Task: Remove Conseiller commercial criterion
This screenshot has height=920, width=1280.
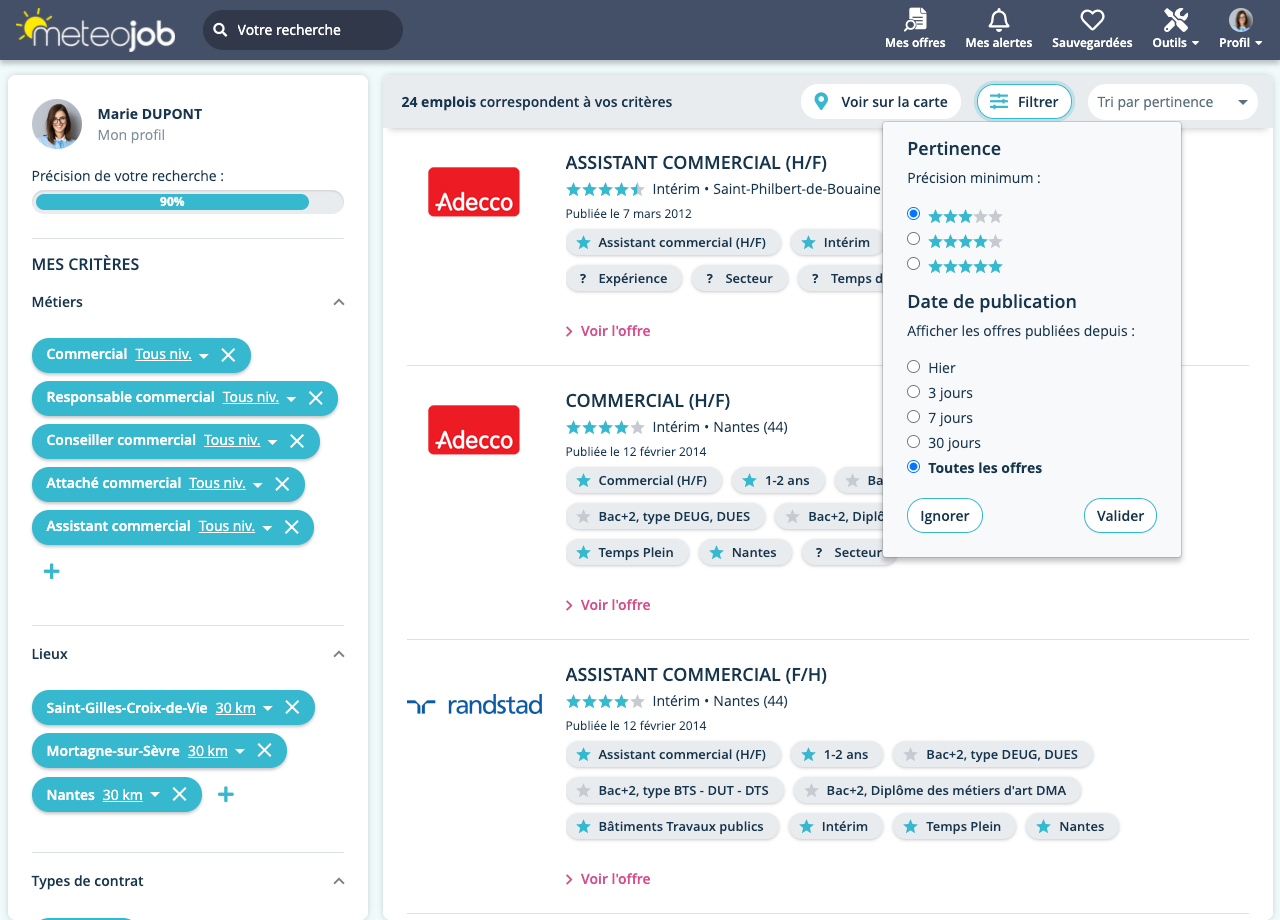Action: coord(297,441)
